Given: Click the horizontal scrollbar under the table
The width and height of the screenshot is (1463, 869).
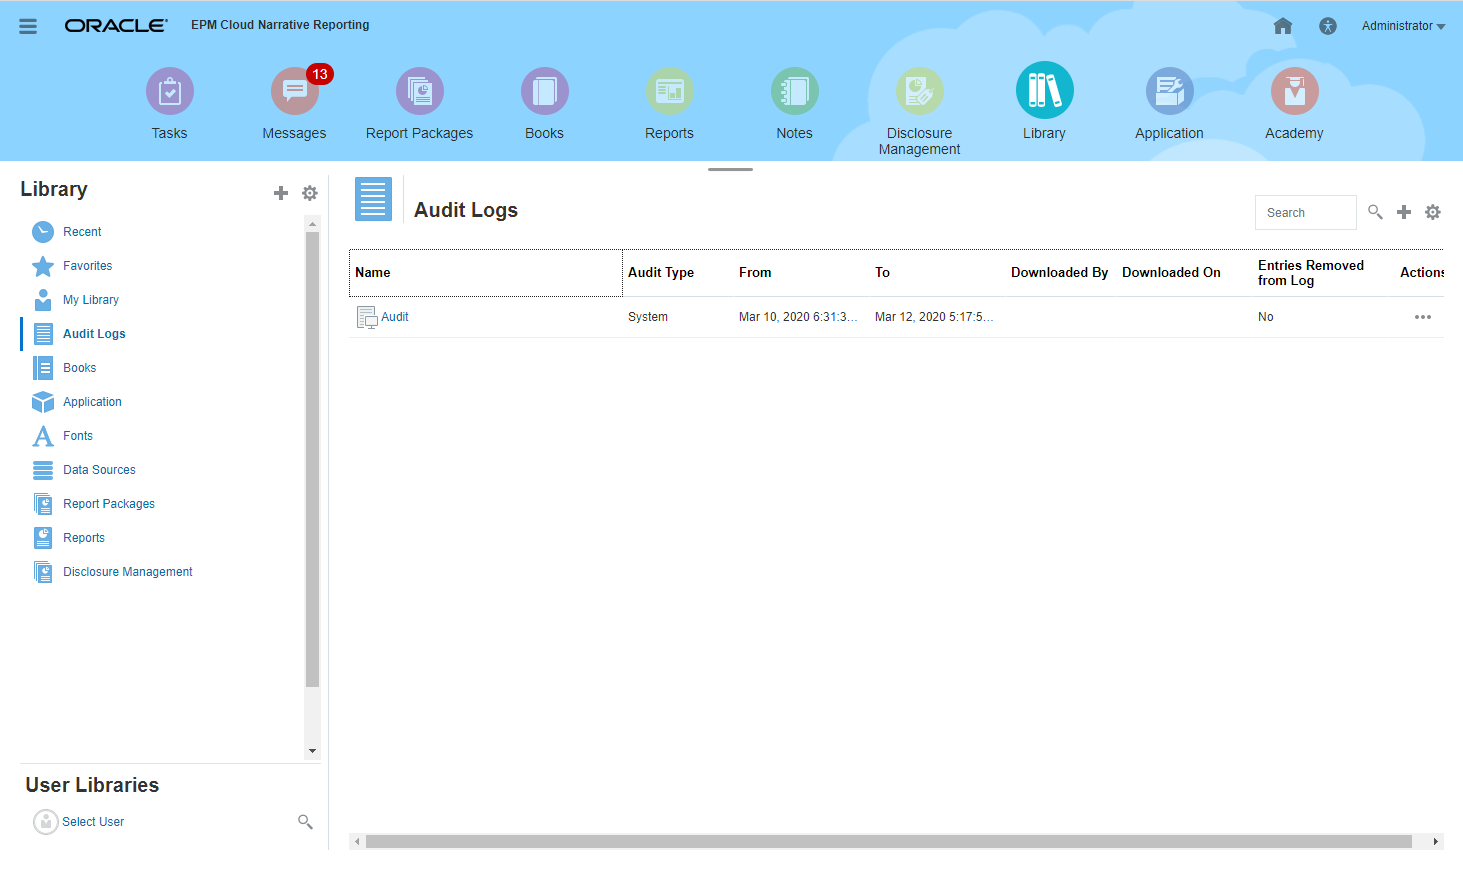Looking at the screenshot, I should point(888,842).
